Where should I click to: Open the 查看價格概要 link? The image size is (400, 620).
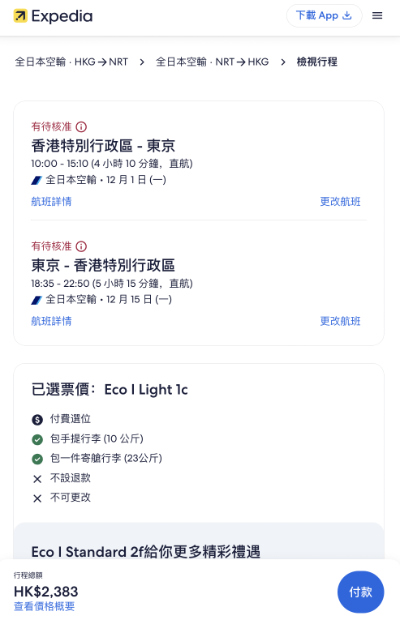(44, 606)
